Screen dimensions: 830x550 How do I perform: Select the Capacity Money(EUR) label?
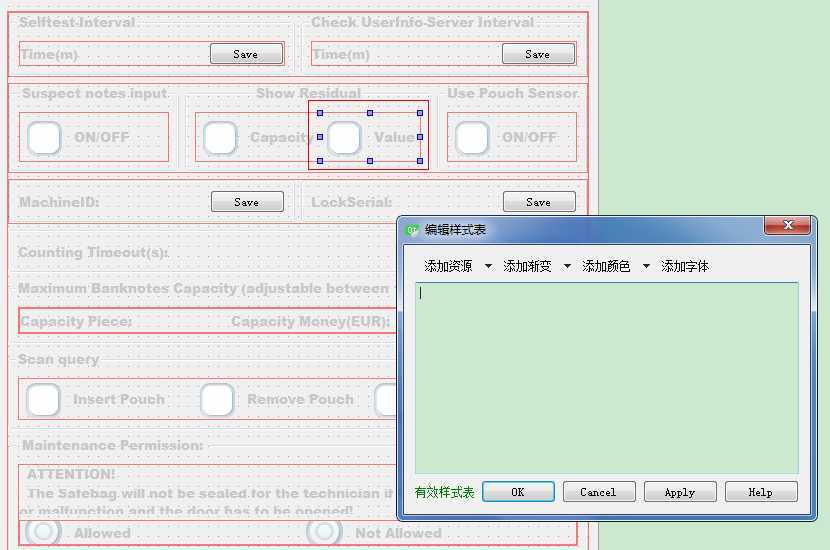pos(311,321)
